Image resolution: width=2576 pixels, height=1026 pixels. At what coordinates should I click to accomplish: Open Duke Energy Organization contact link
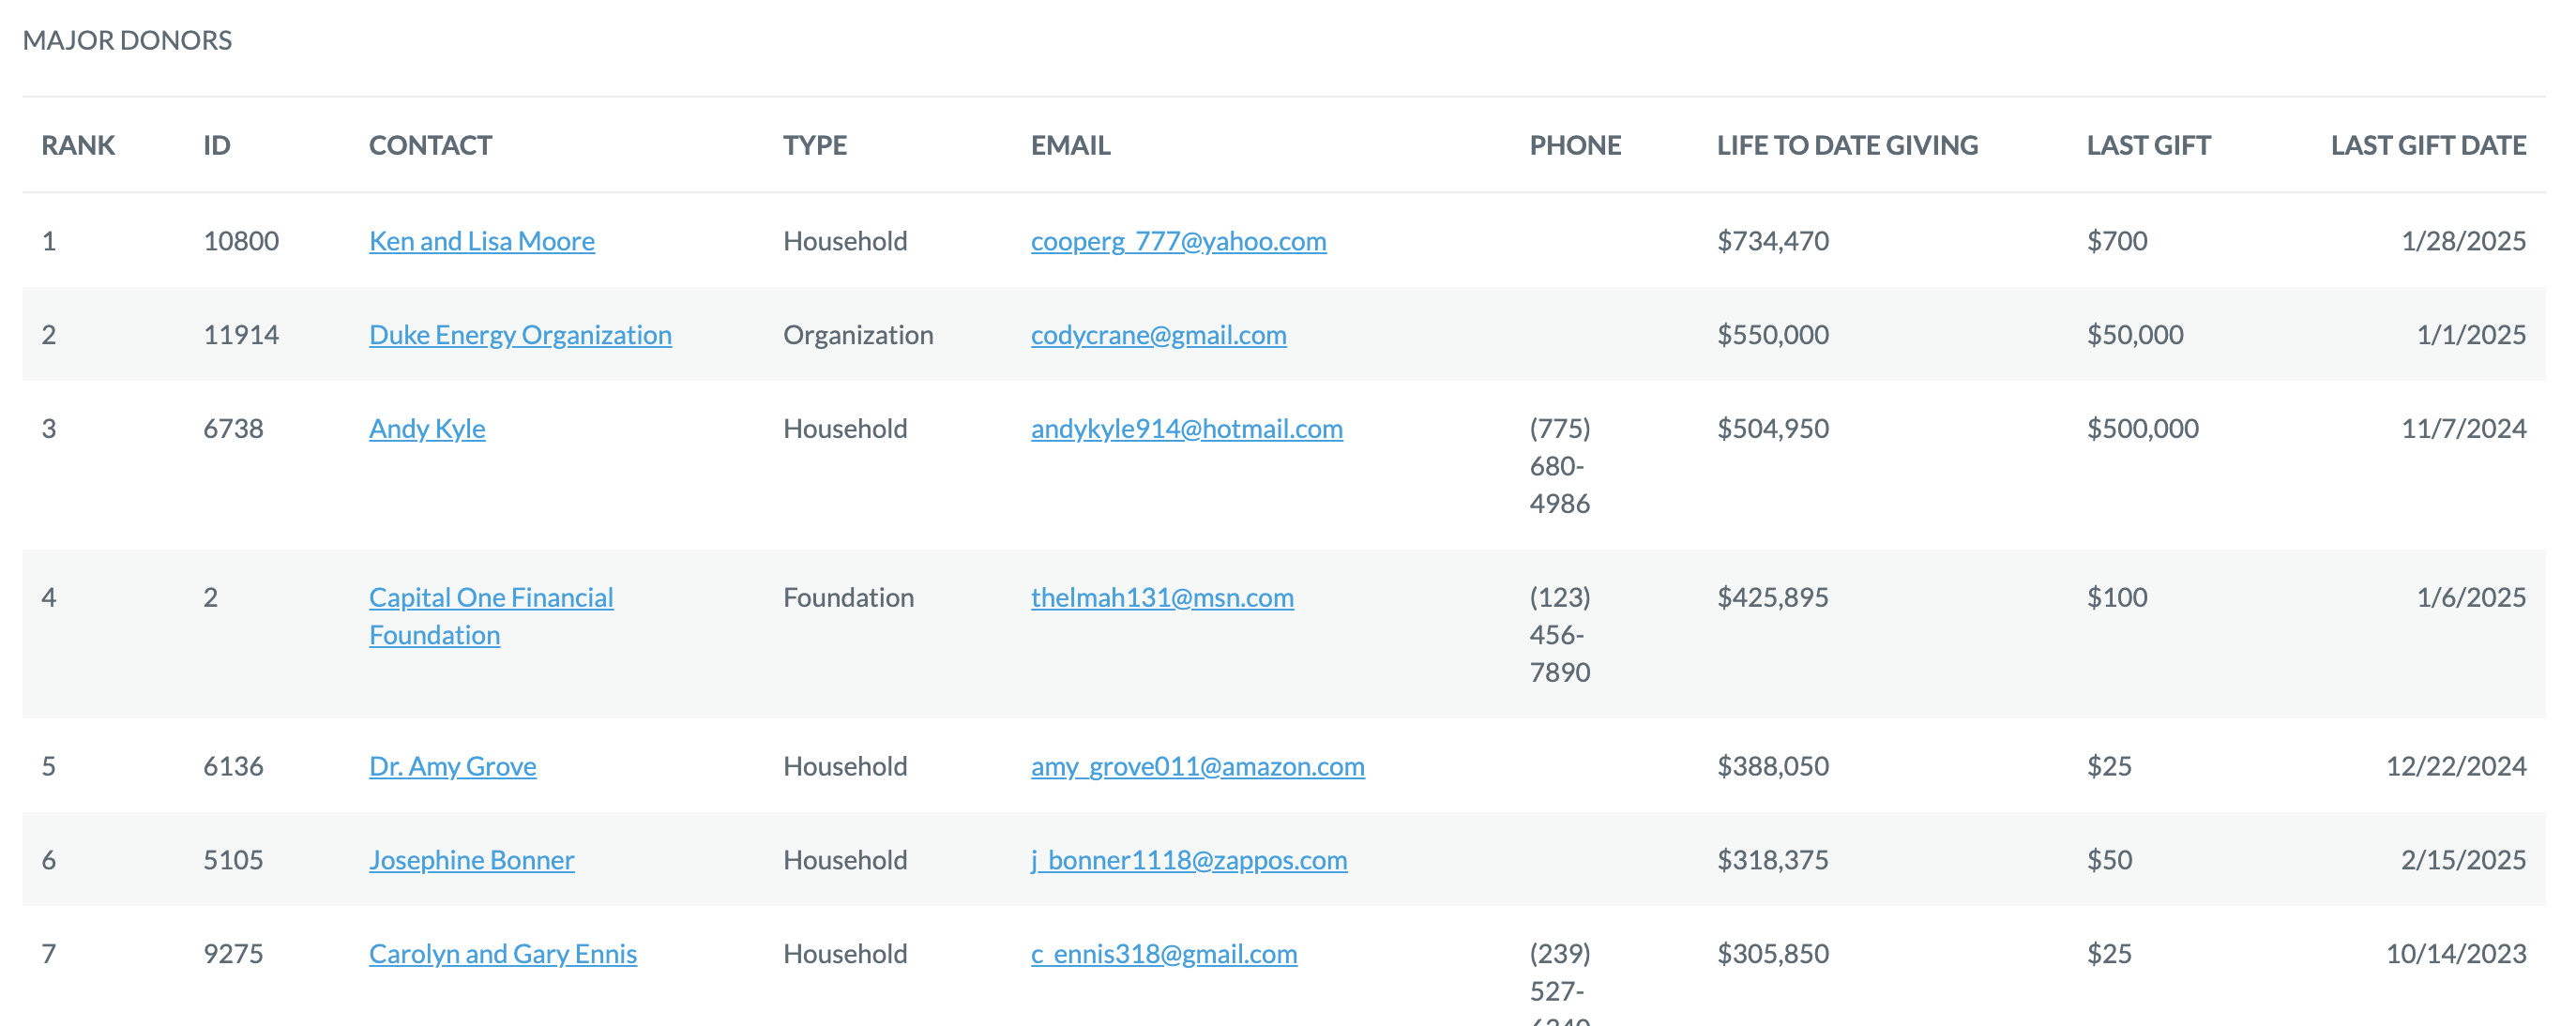[520, 335]
